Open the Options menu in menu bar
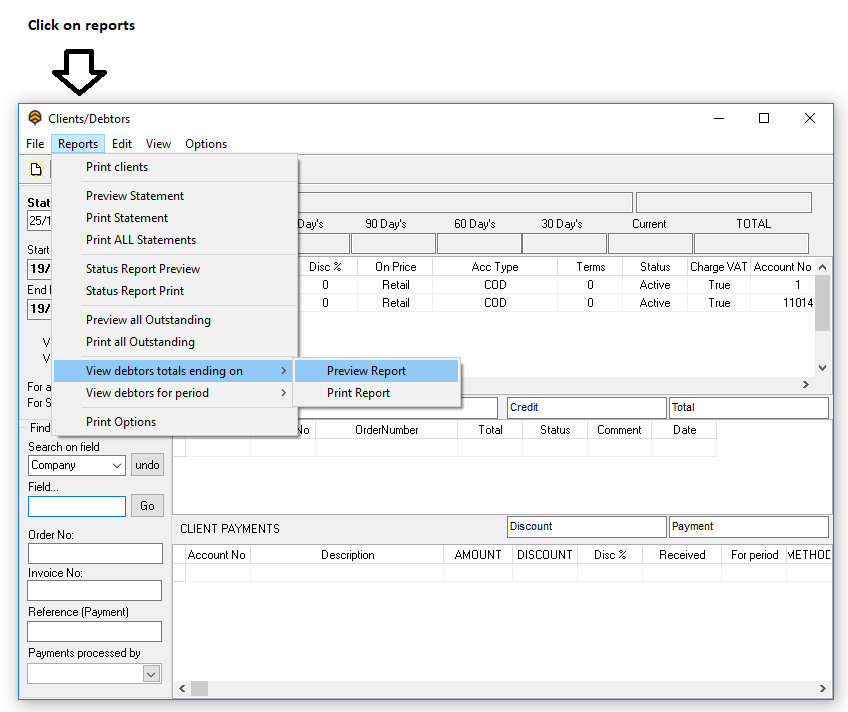 tap(206, 144)
